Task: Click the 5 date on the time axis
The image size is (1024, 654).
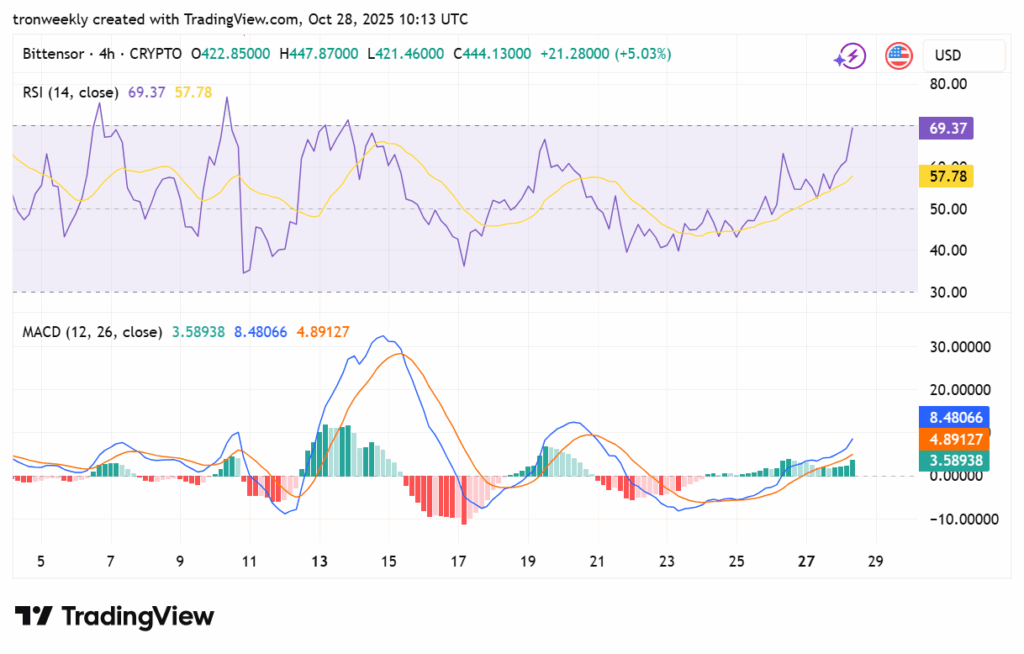Action: pyautogui.click(x=41, y=561)
